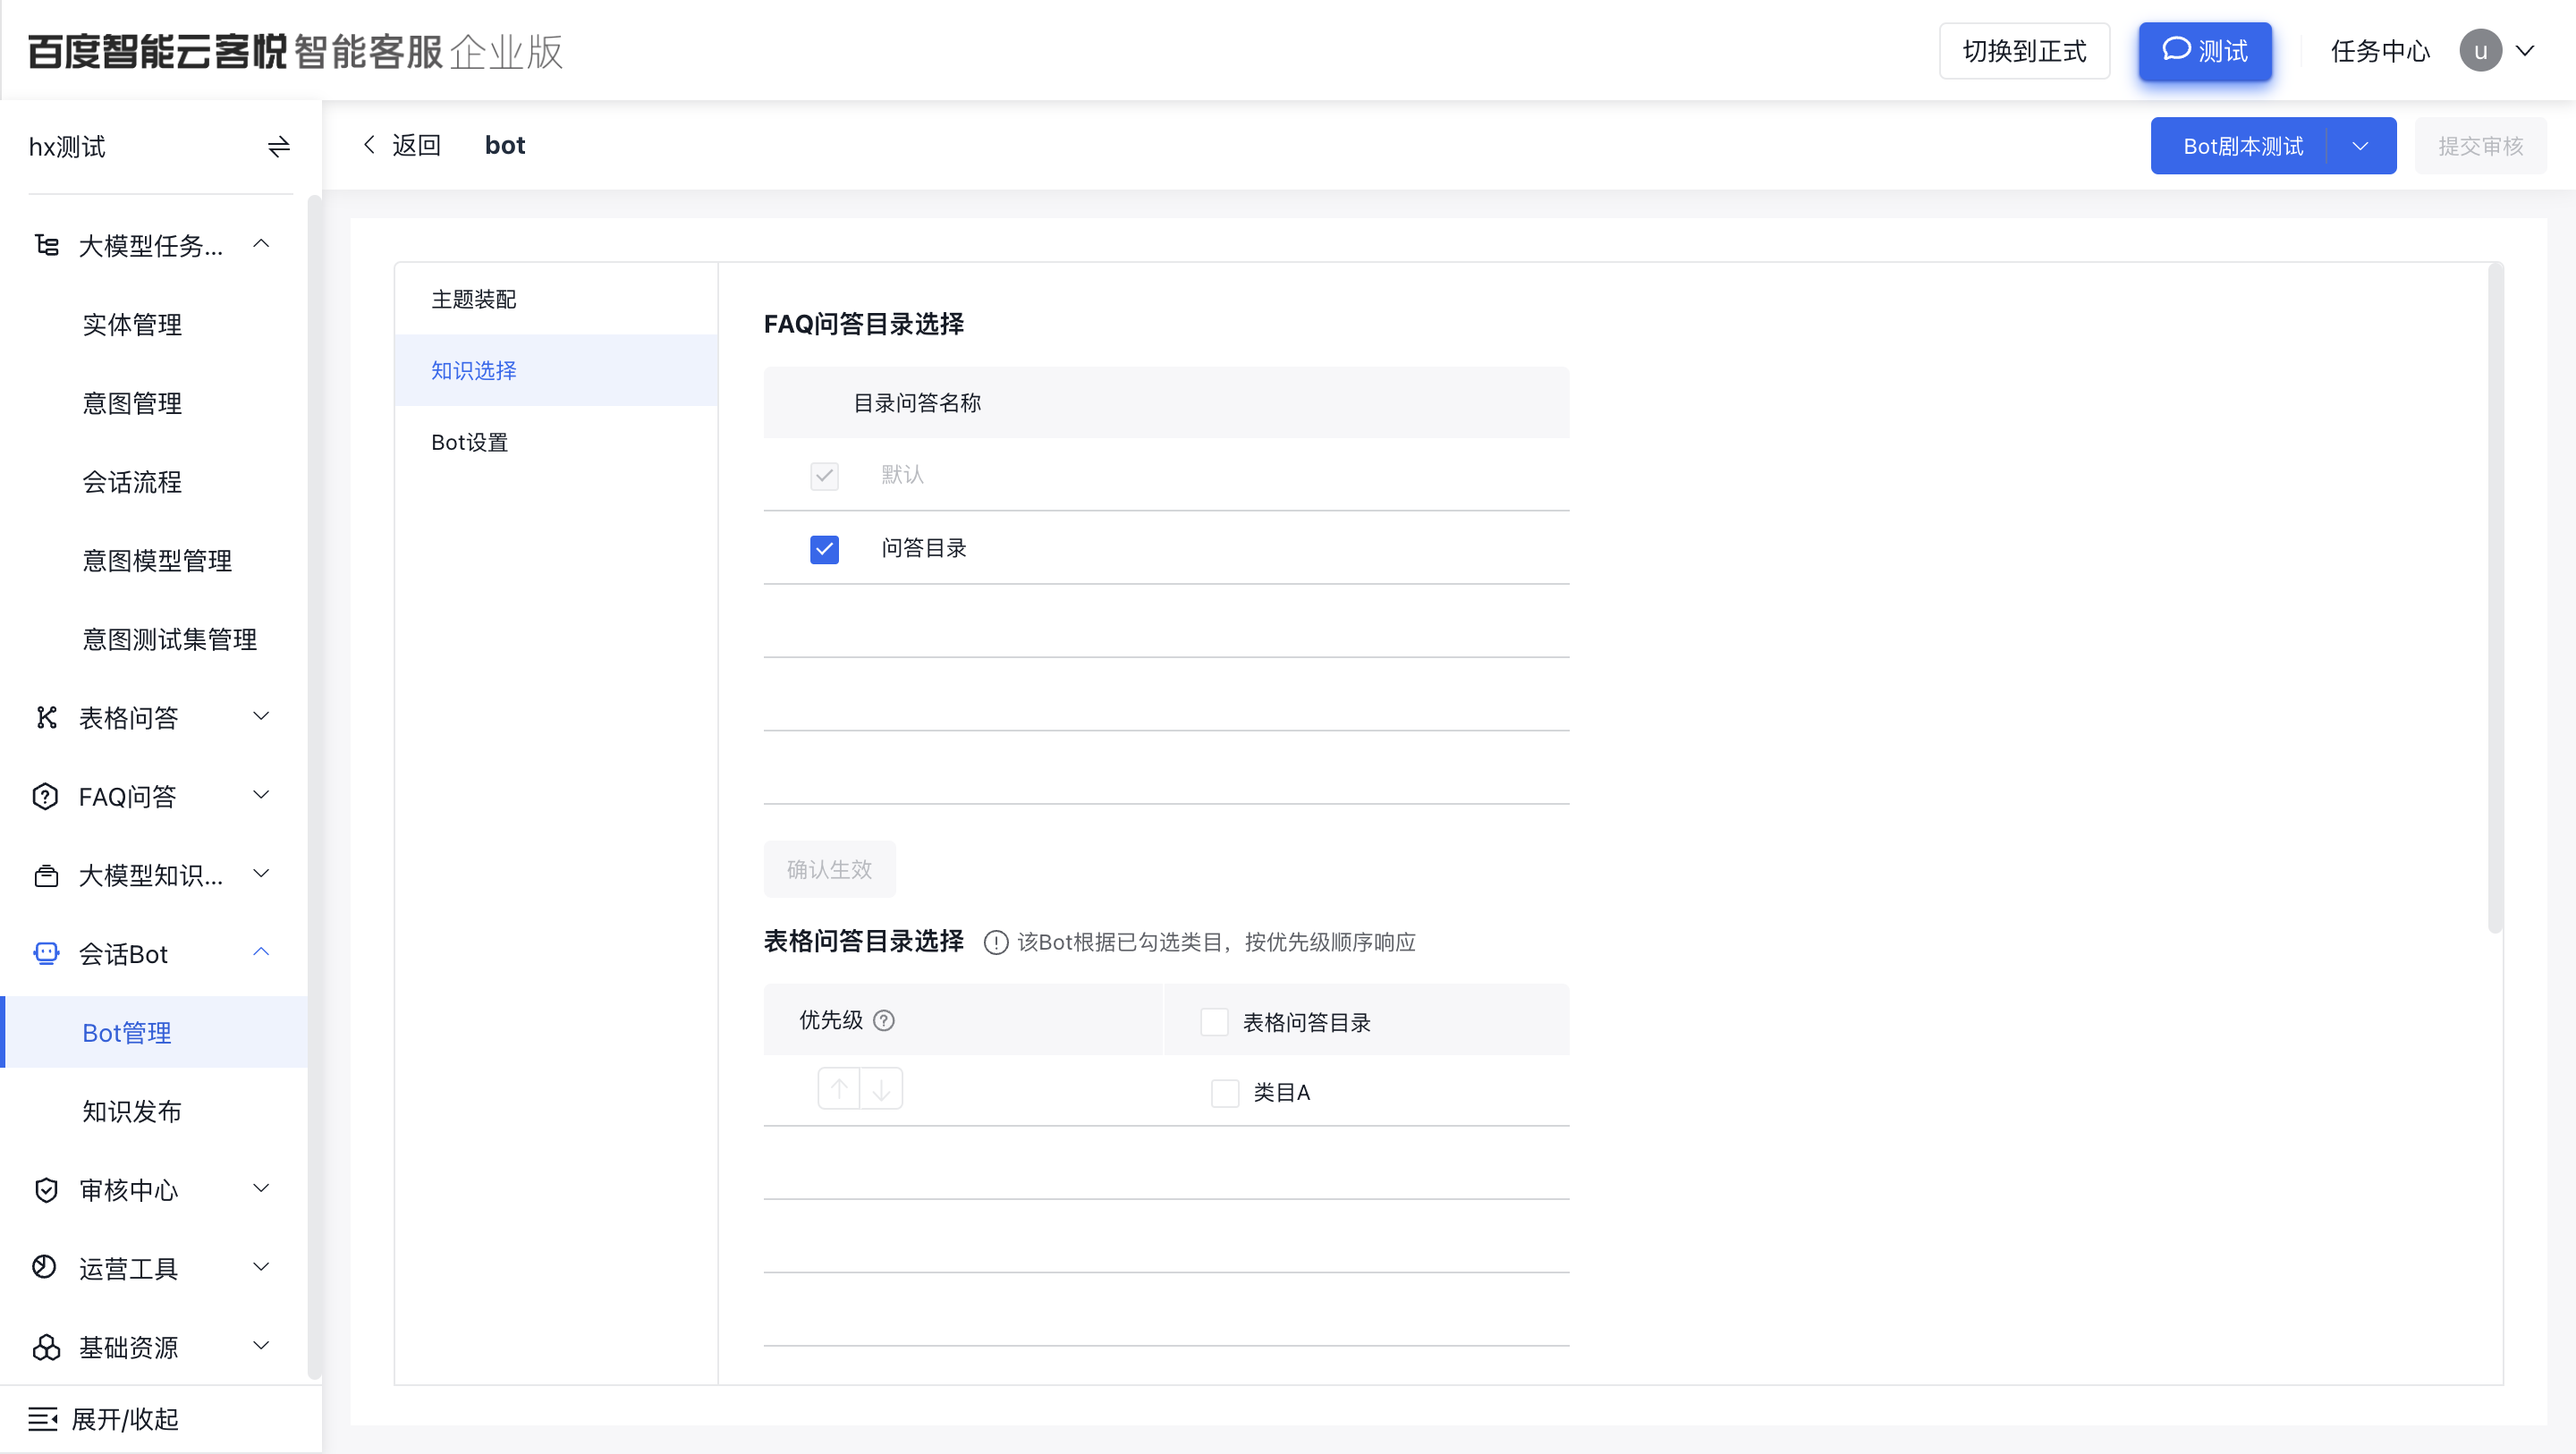The height and width of the screenshot is (1454, 2576).
Task: Click the bot title text
Action: coord(505,145)
